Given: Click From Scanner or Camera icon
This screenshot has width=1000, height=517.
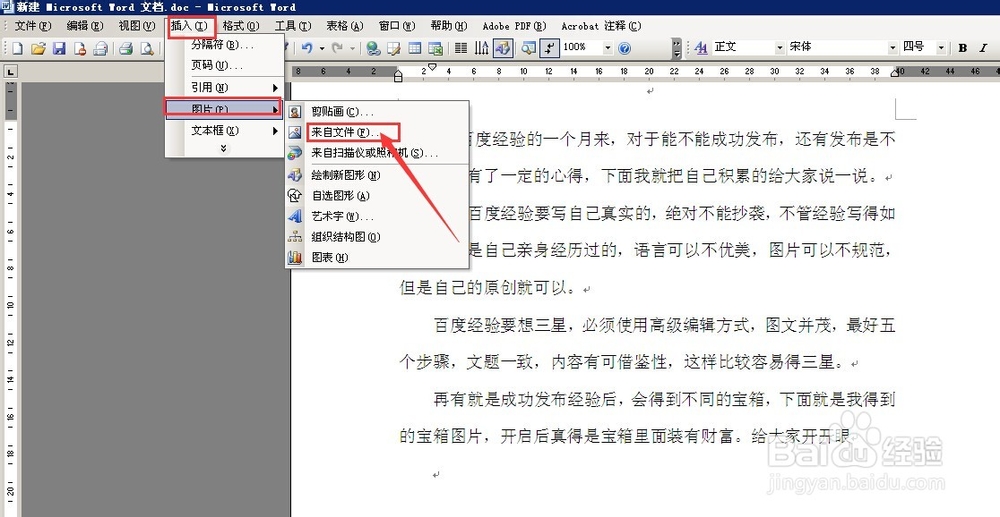Looking at the screenshot, I should click(x=295, y=153).
